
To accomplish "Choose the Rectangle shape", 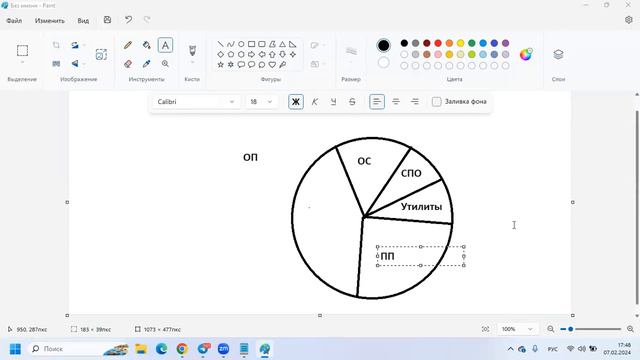I will coord(251,44).
